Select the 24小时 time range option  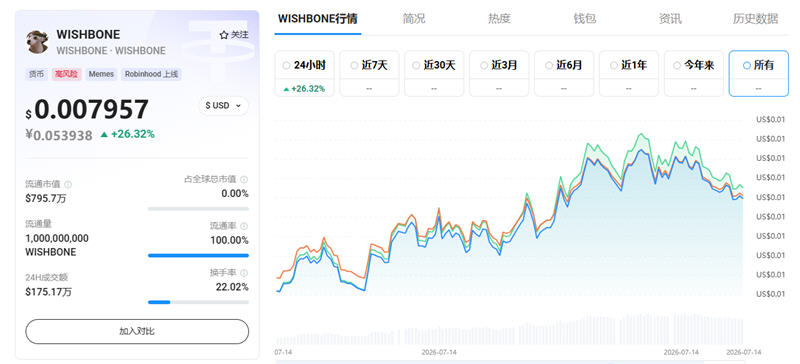[x=305, y=74]
